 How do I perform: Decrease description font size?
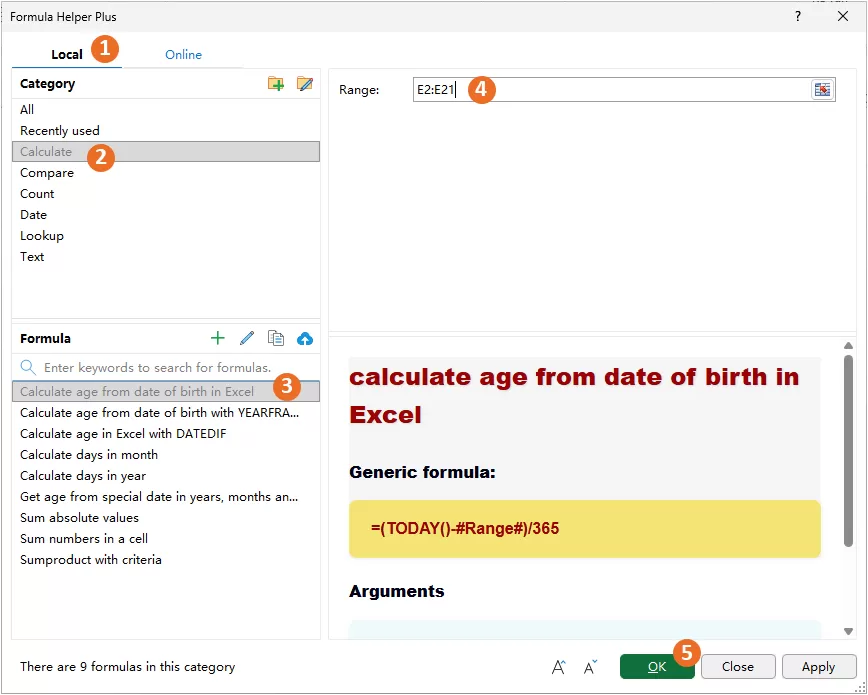pyautogui.click(x=590, y=667)
